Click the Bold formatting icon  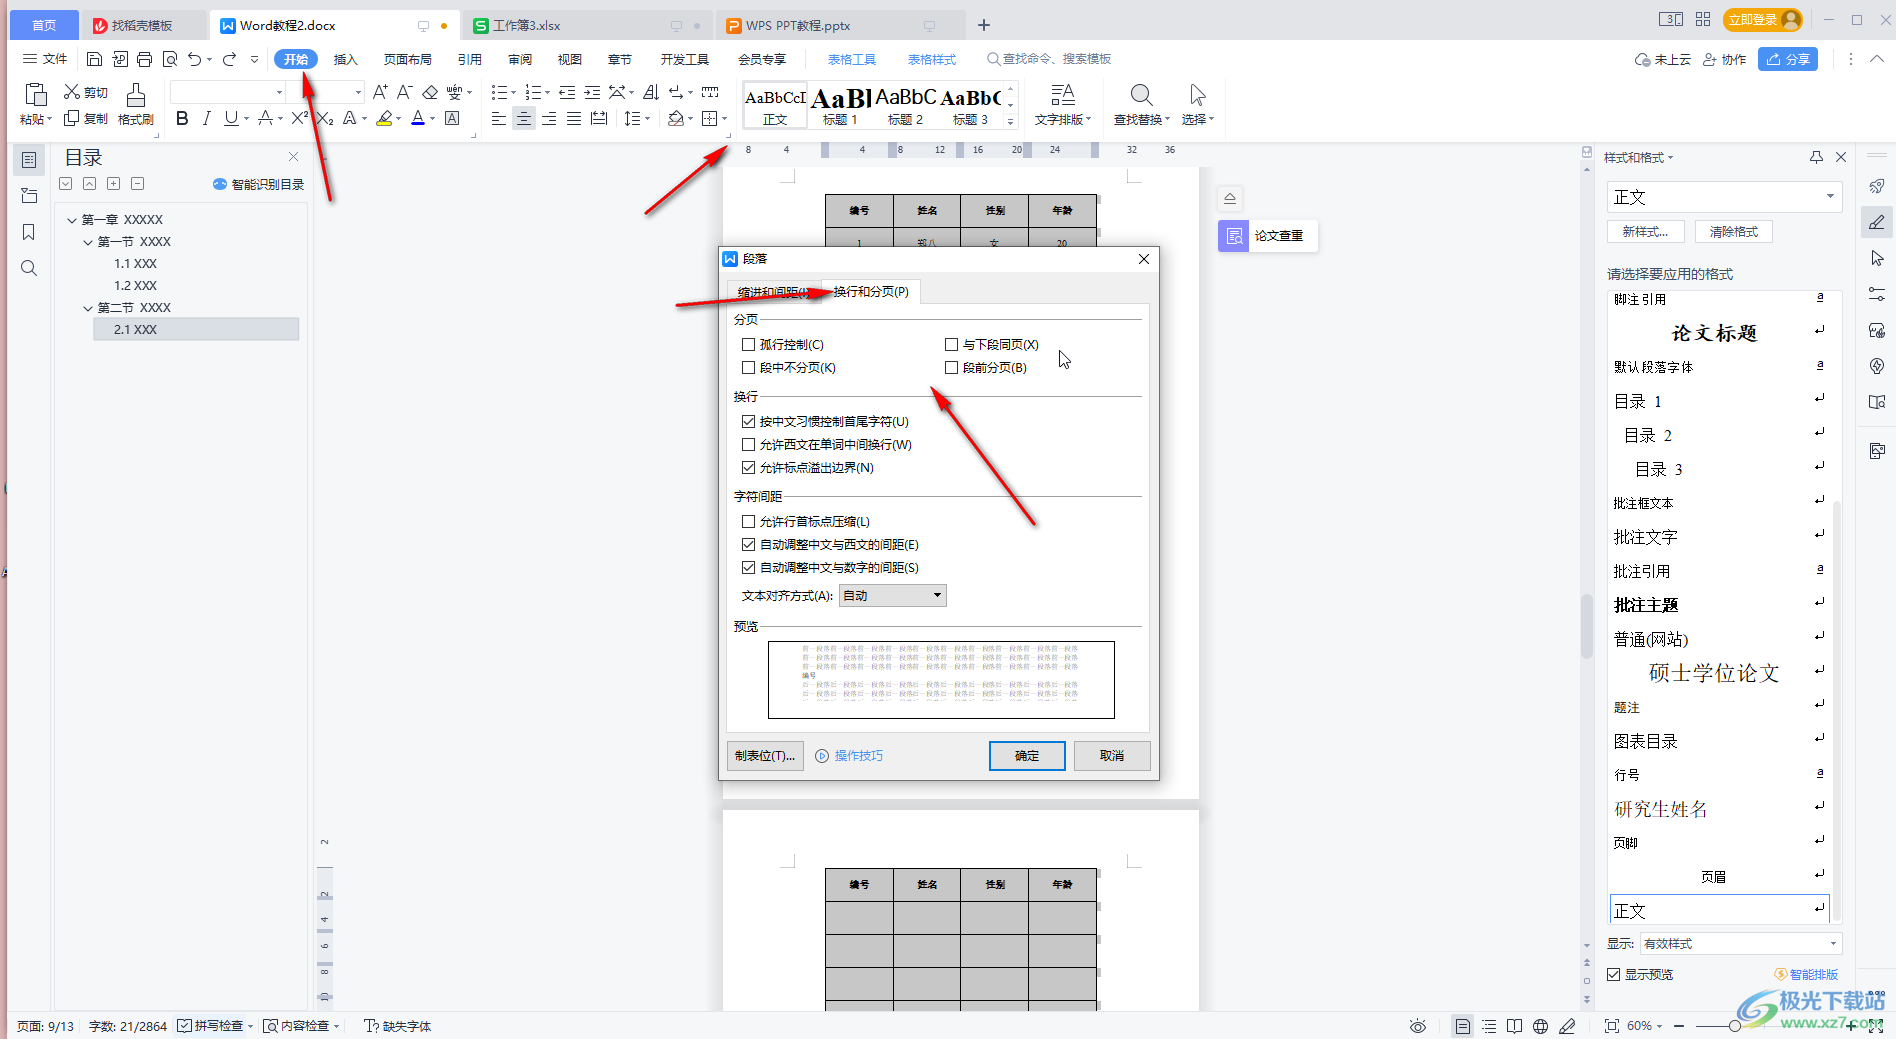point(182,119)
